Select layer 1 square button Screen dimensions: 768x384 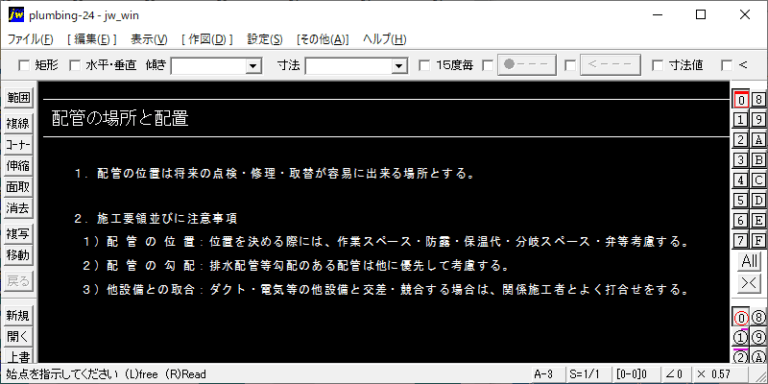(741, 120)
